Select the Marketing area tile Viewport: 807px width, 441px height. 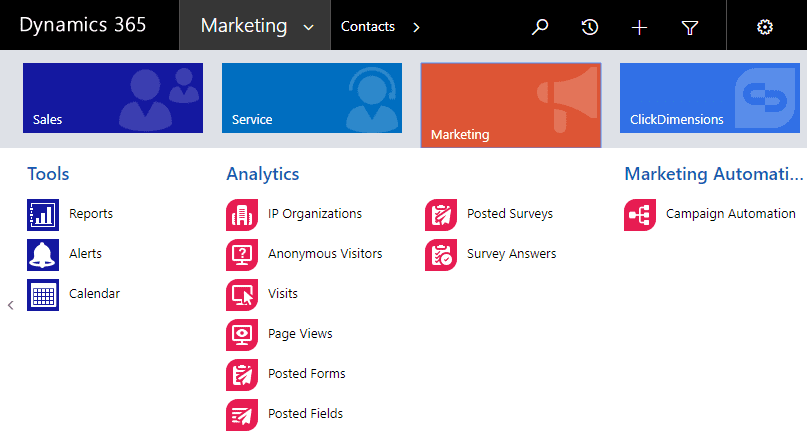[x=511, y=105]
